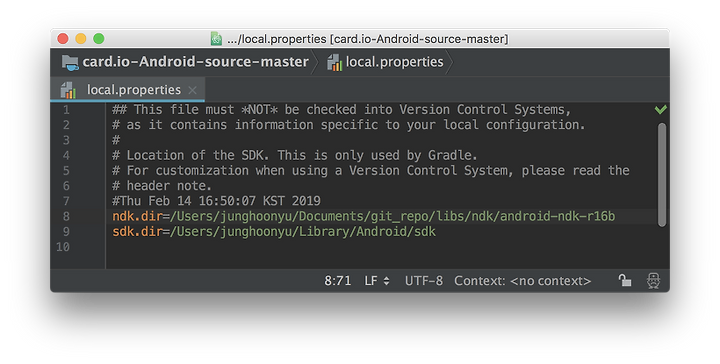Click the file icon in window title bar
This screenshot has height=364, width=720.
(216, 39)
